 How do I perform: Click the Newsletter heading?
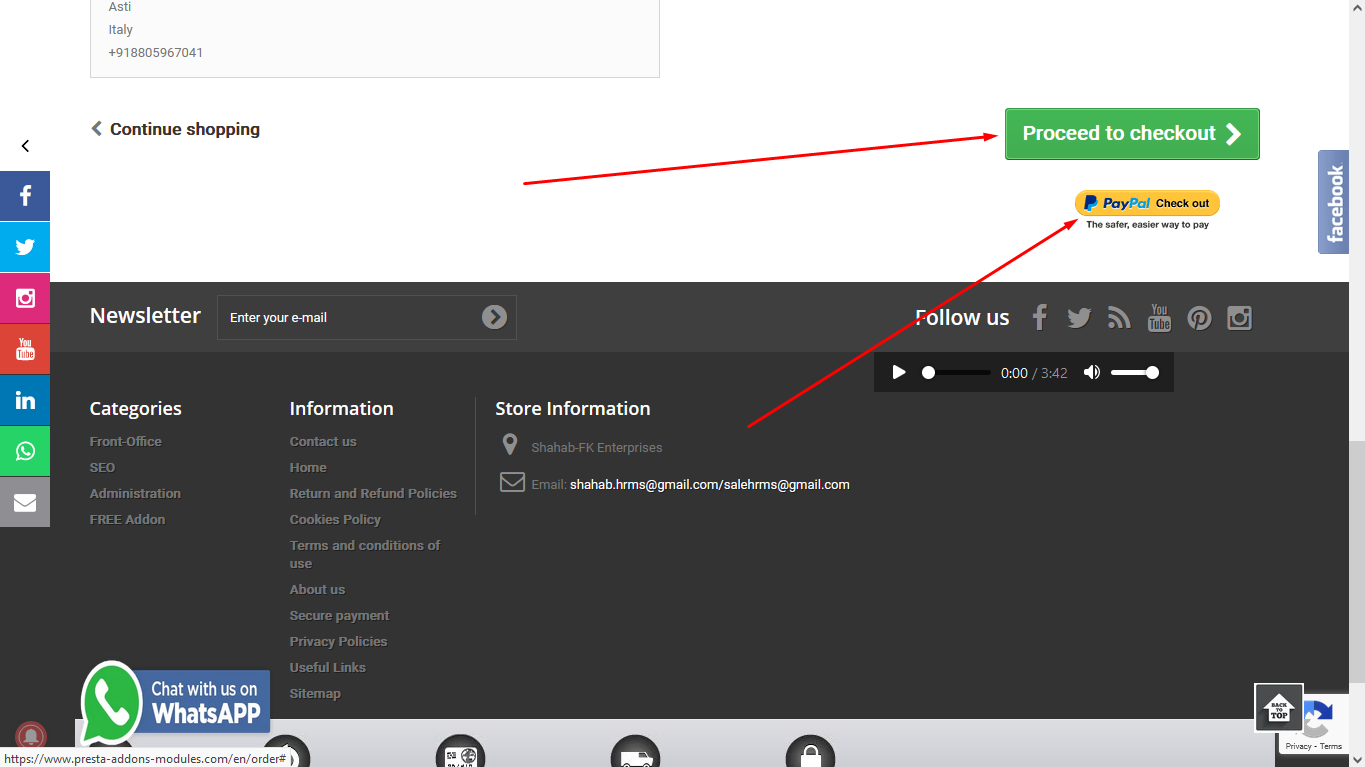tap(145, 315)
